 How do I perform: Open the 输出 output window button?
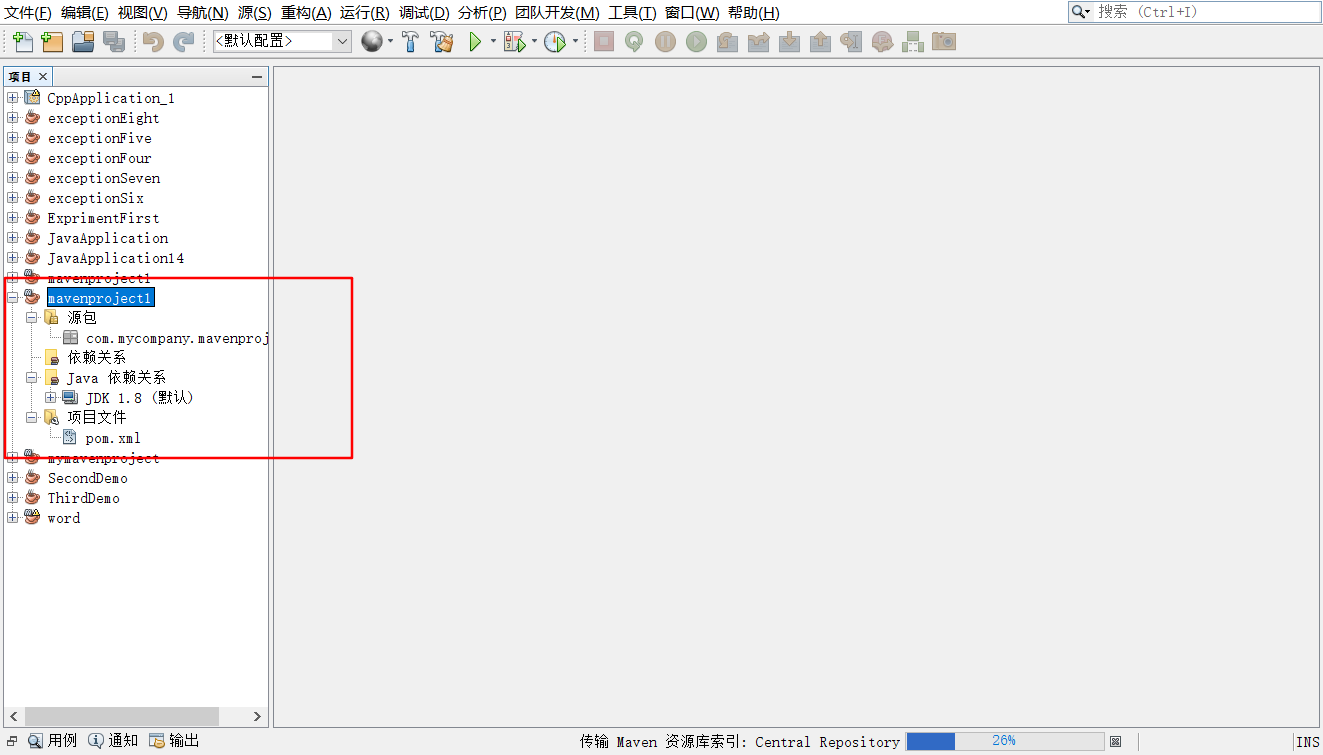[174, 741]
